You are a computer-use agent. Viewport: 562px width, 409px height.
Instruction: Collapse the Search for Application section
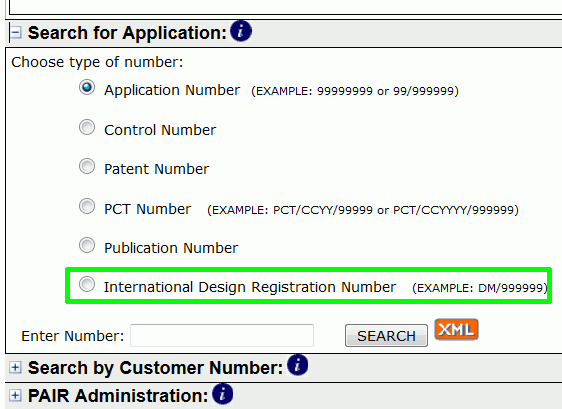coord(15,33)
